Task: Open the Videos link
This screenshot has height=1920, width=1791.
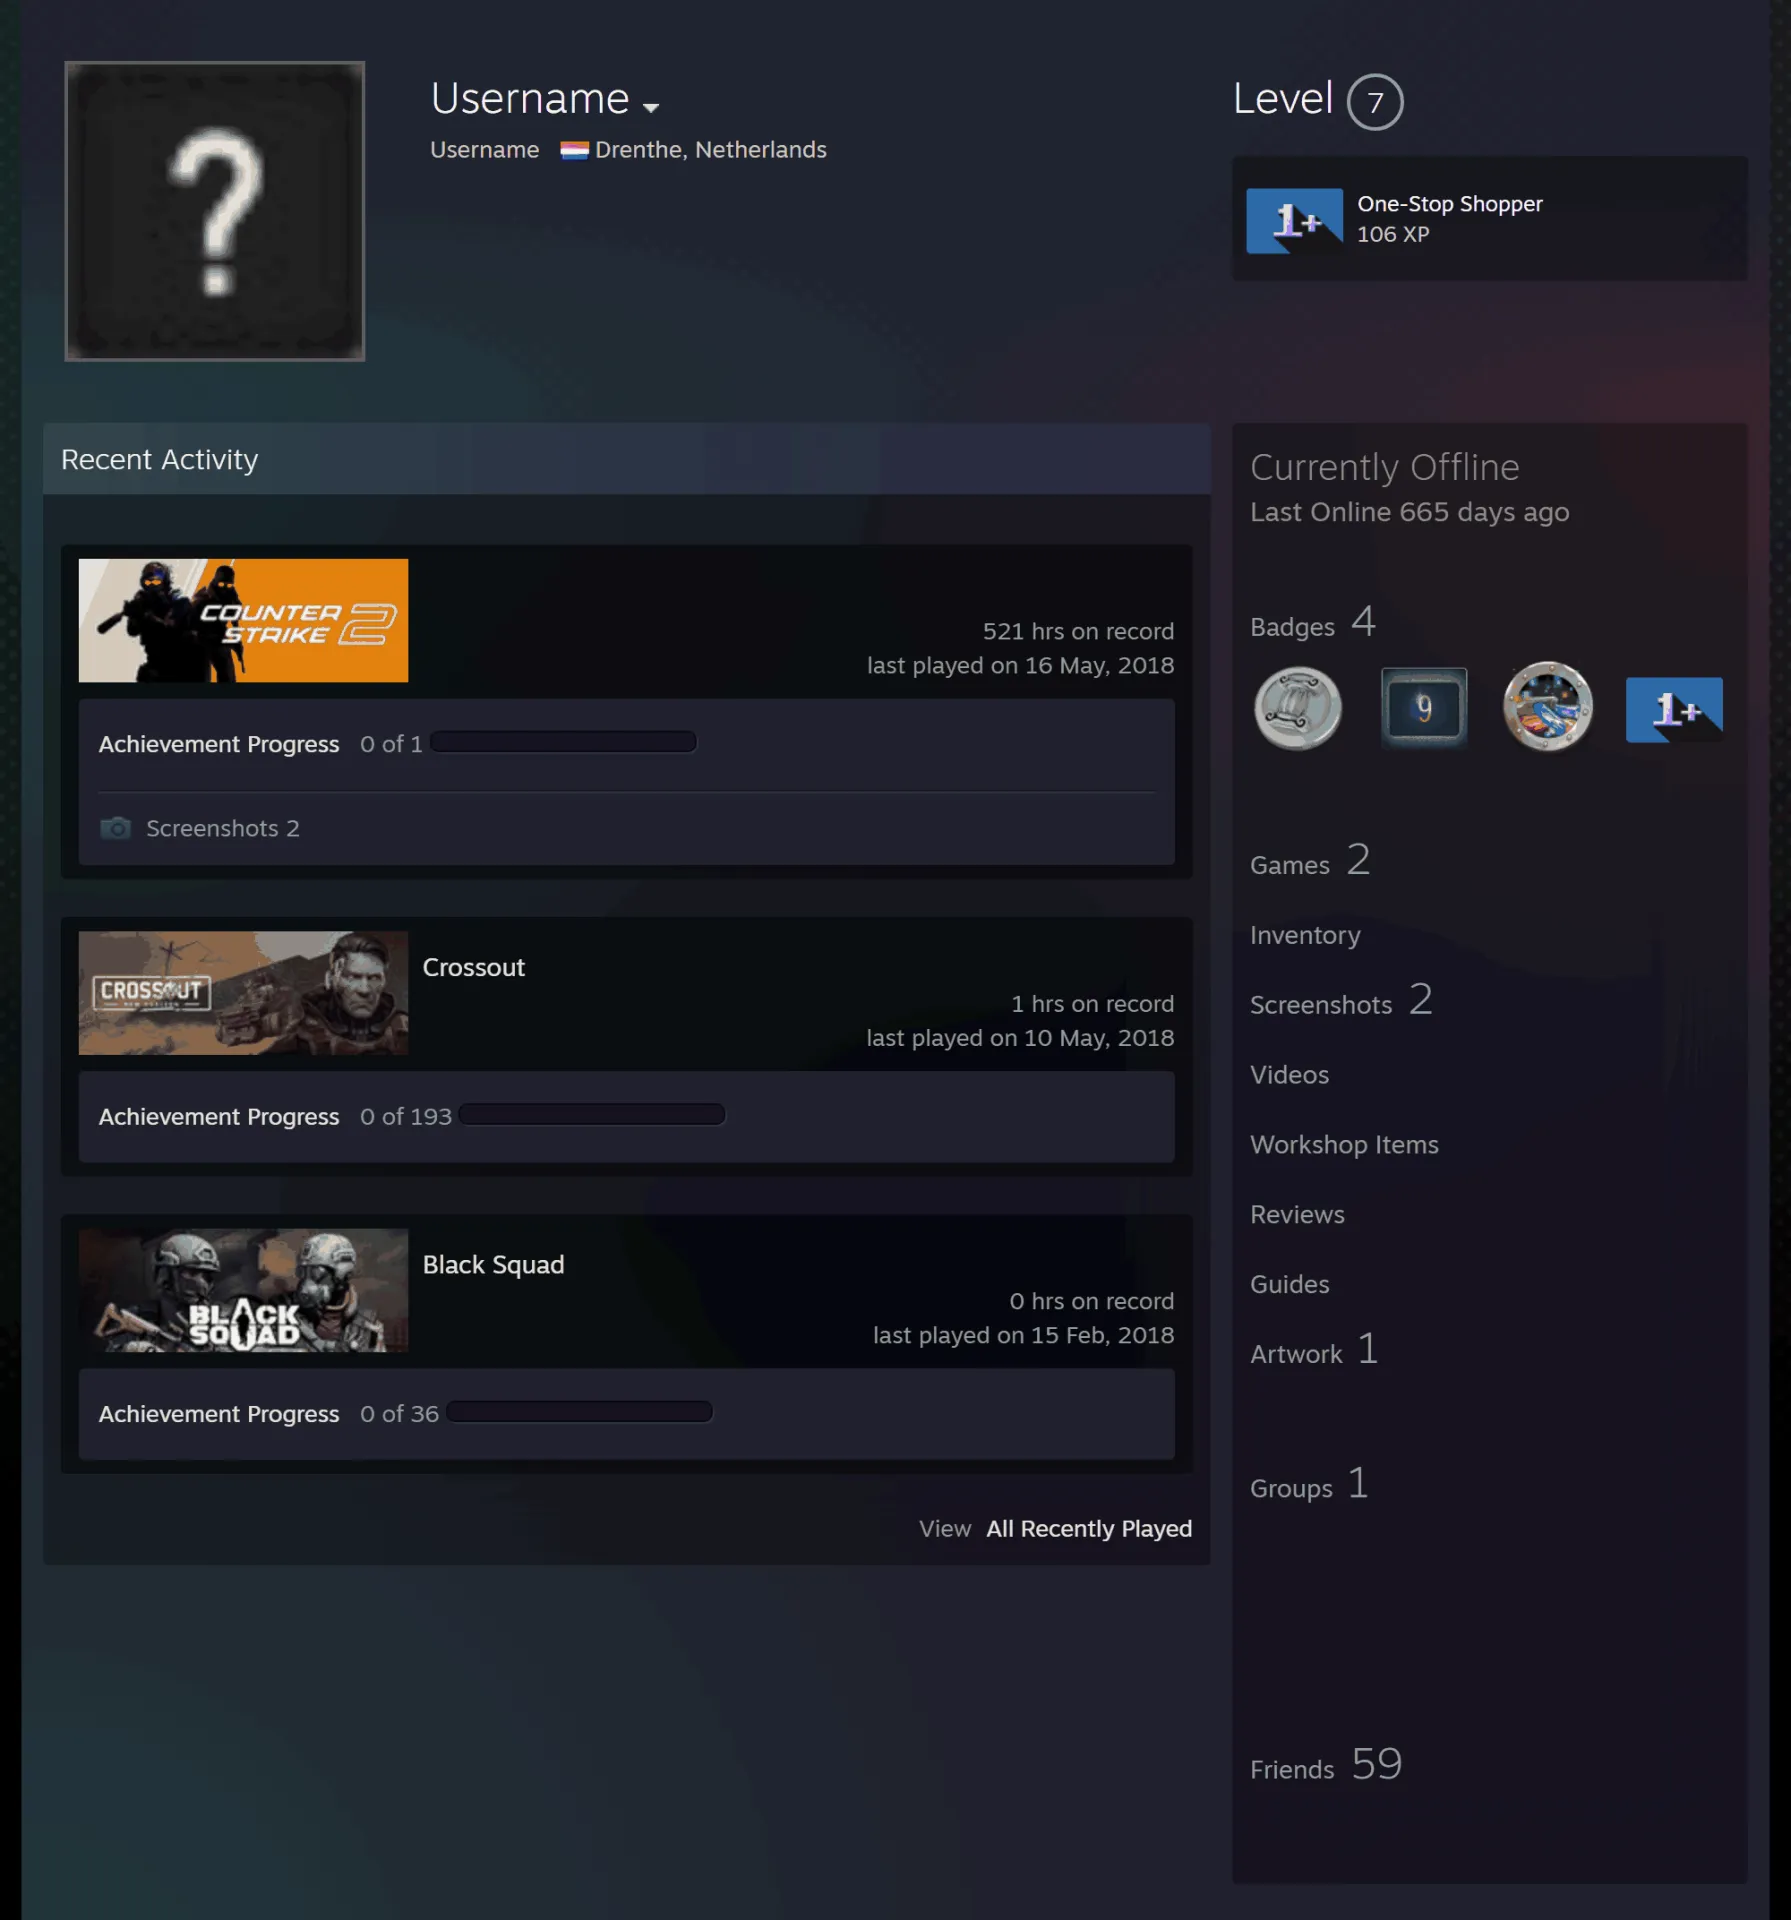Action: tap(1289, 1075)
